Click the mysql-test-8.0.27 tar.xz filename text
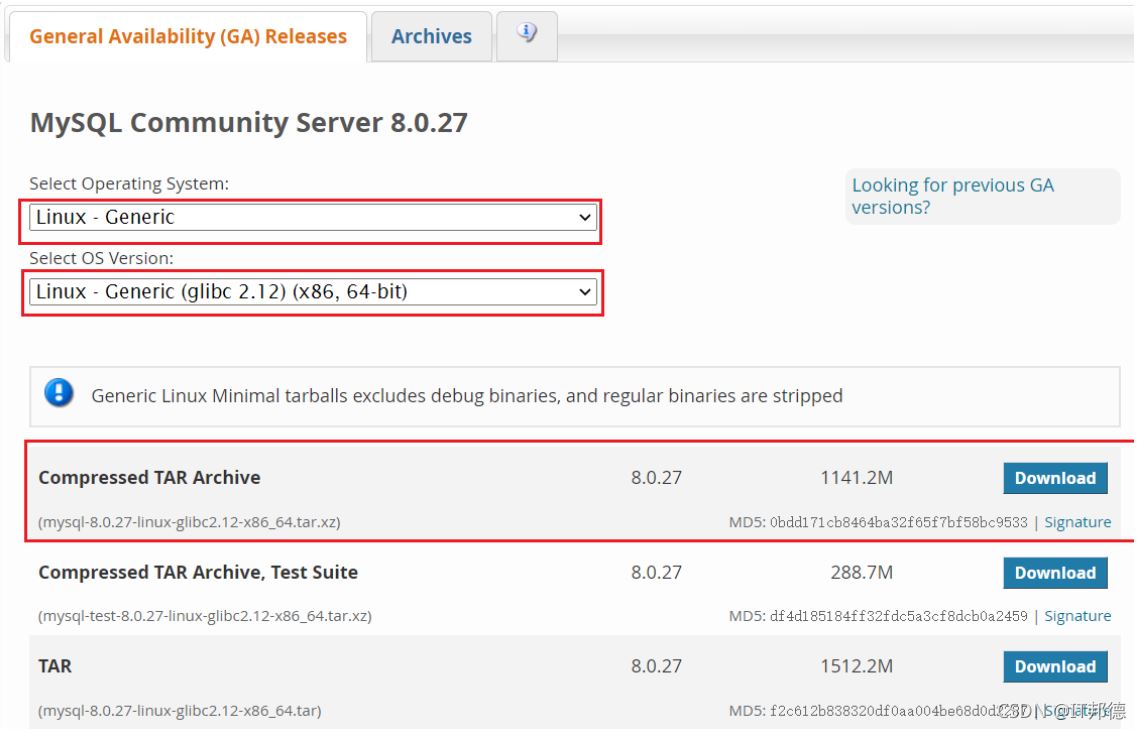Image resolution: width=1141 pixels, height=729 pixels. click(x=205, y=616)
